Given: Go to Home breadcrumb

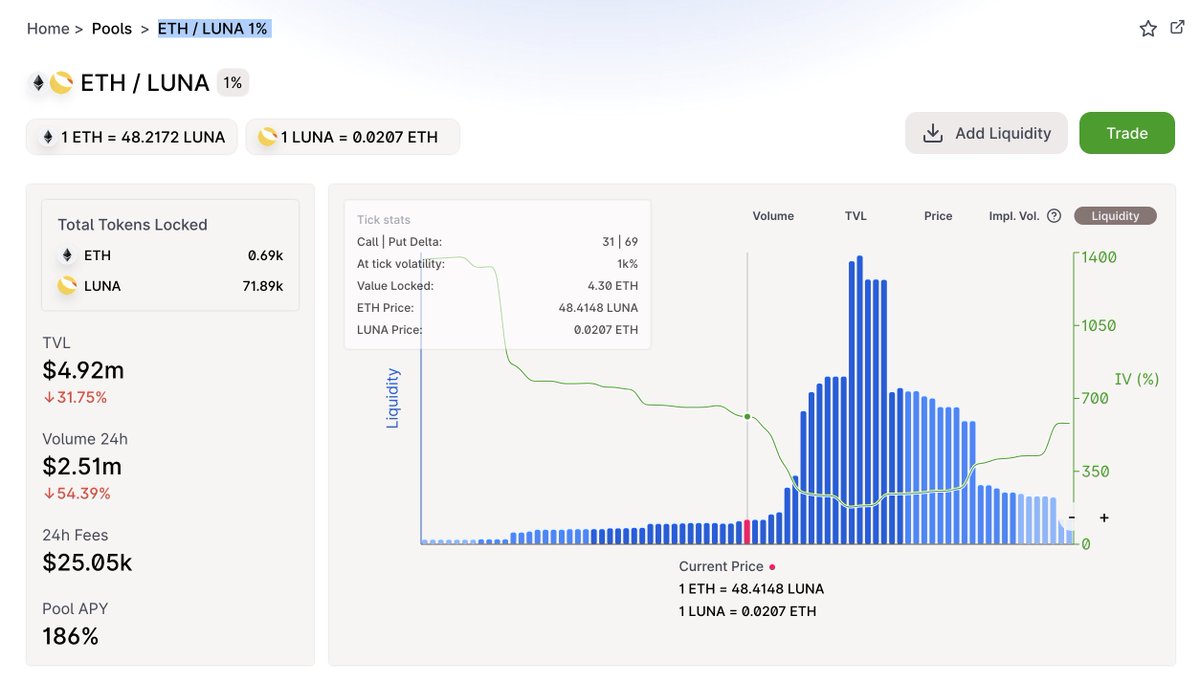Looking at the screenshot, I should (x=48, y=29).
